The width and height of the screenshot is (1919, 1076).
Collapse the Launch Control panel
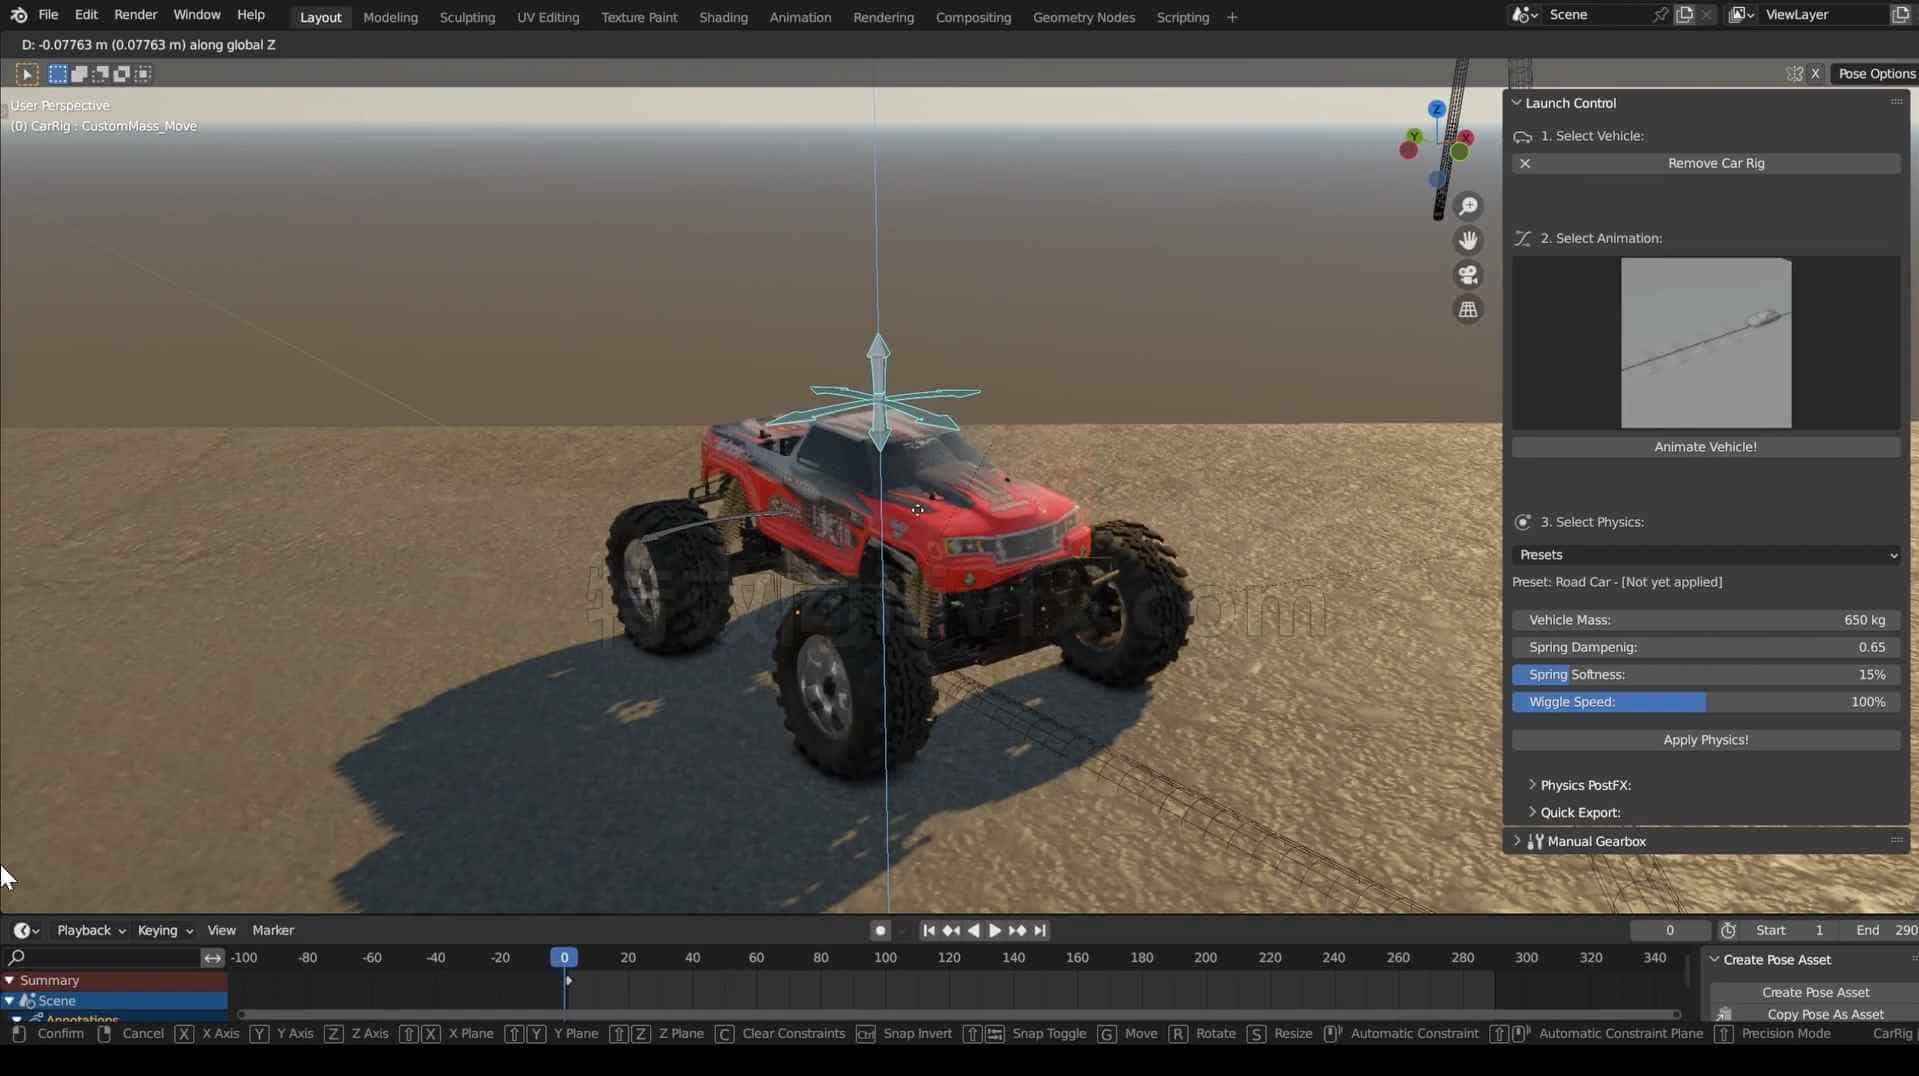(1517, 103)
